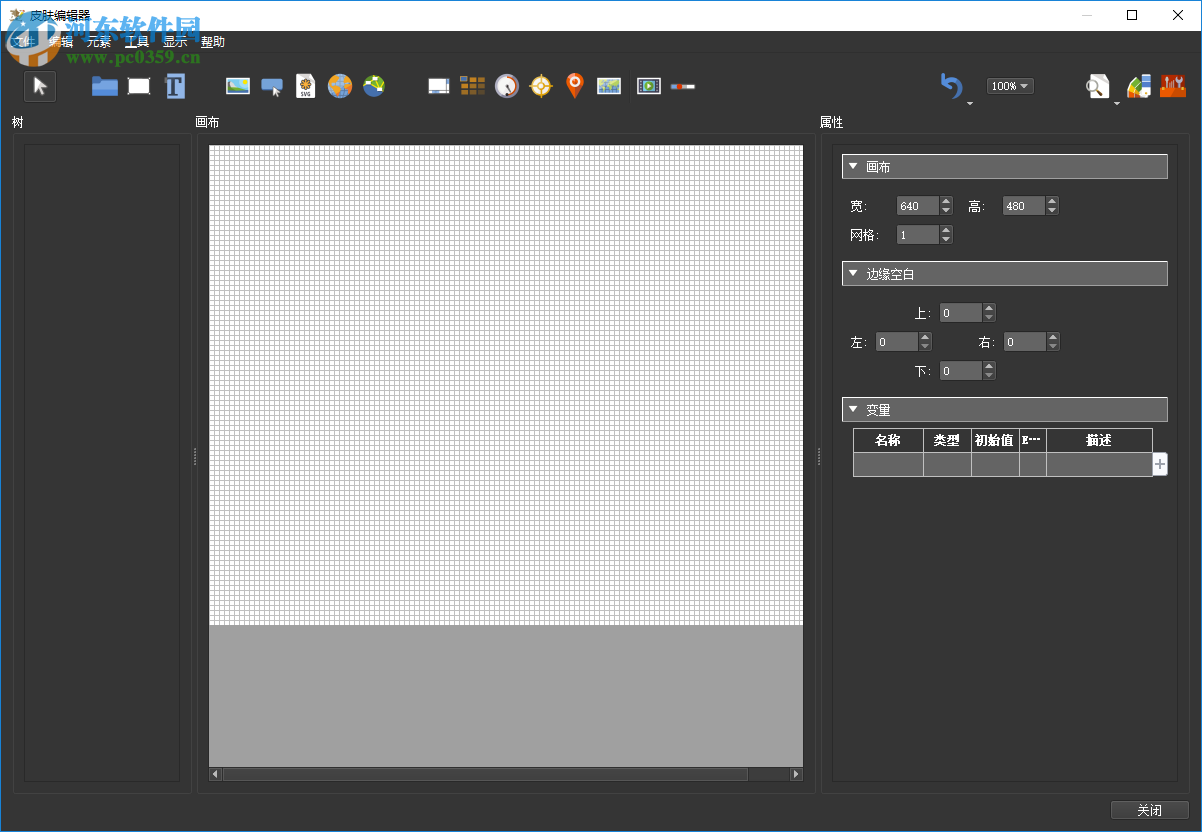Screen dimensions: 1202x832
Task: Insert an SVG file element
Action: tap(305, 86)
